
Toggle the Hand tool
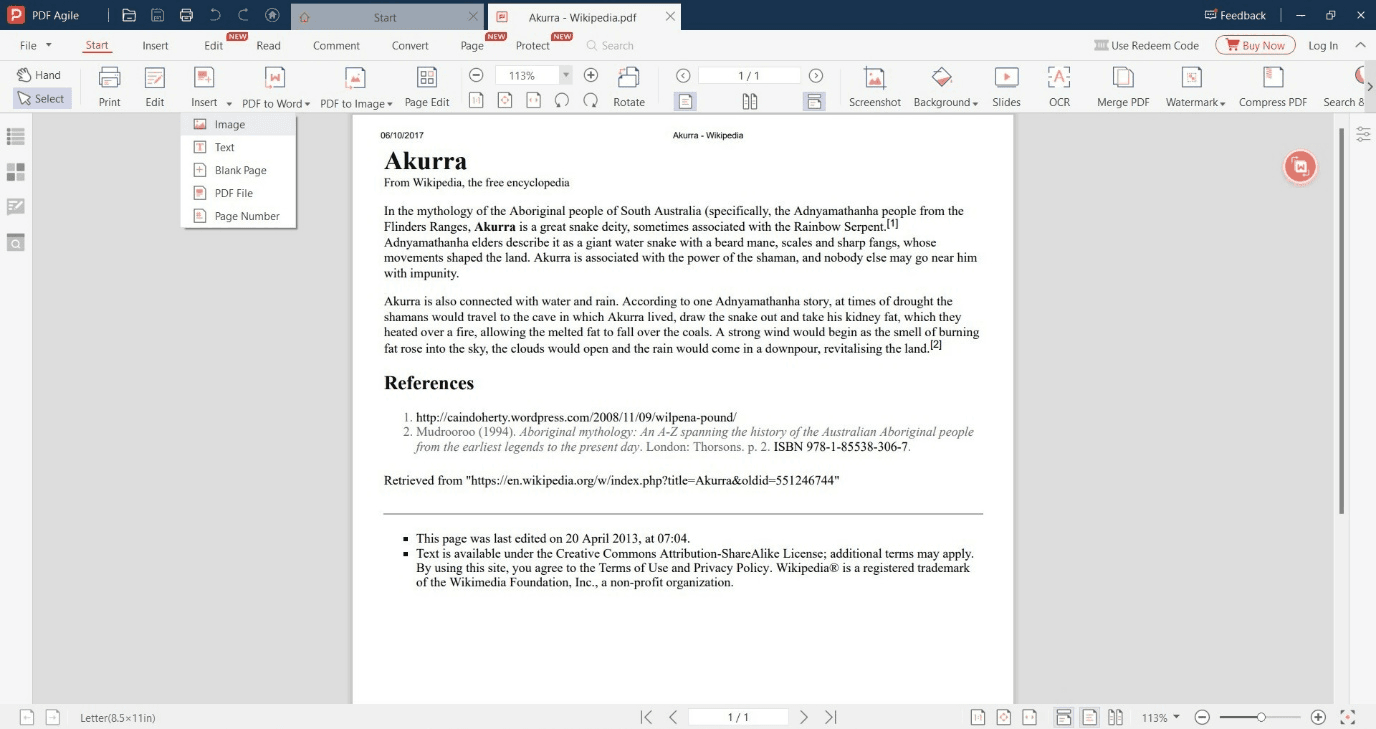[x=39, y=75]
